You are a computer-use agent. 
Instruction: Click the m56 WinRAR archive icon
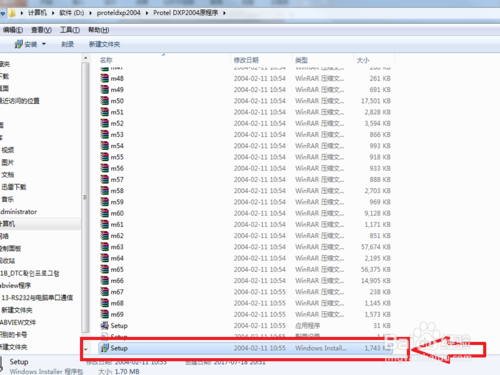click(105, 168)
